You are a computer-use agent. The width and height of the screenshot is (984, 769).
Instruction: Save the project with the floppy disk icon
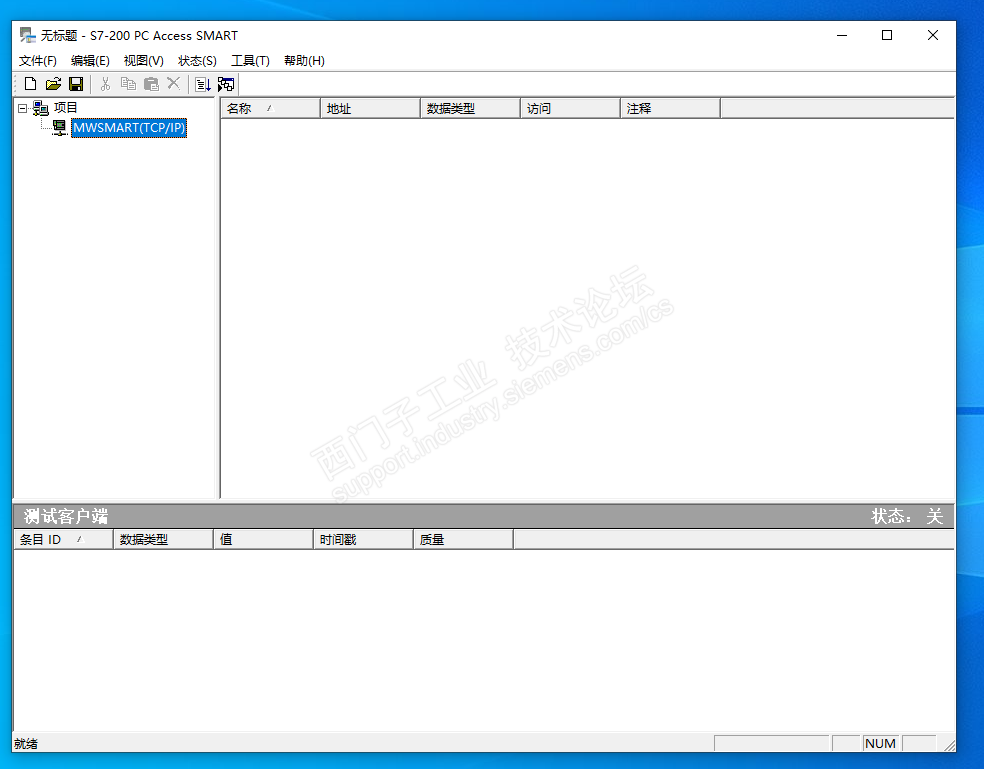[x=76, y=84]
